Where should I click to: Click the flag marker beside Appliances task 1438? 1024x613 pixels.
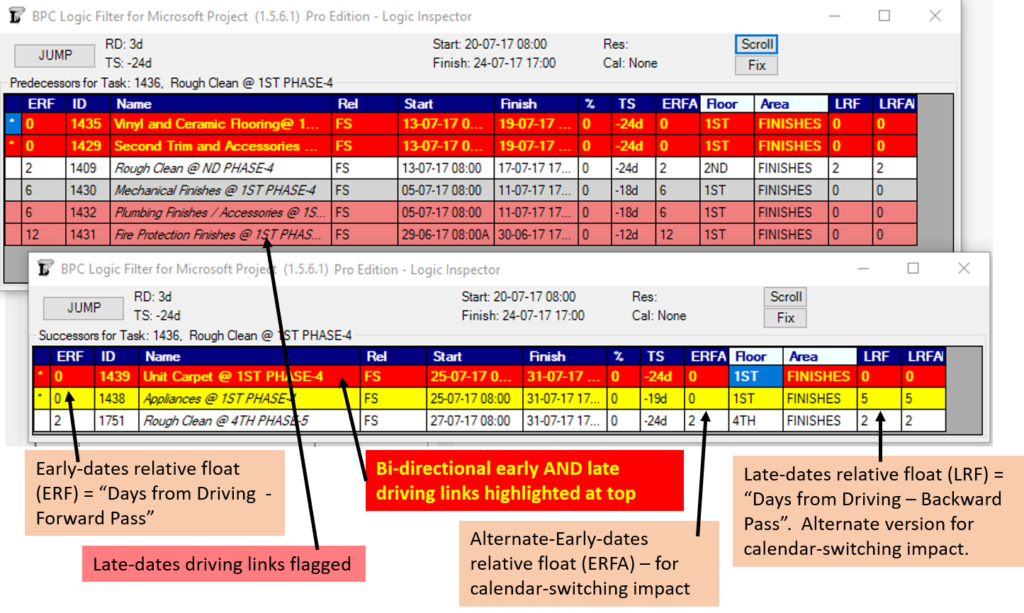40,398
